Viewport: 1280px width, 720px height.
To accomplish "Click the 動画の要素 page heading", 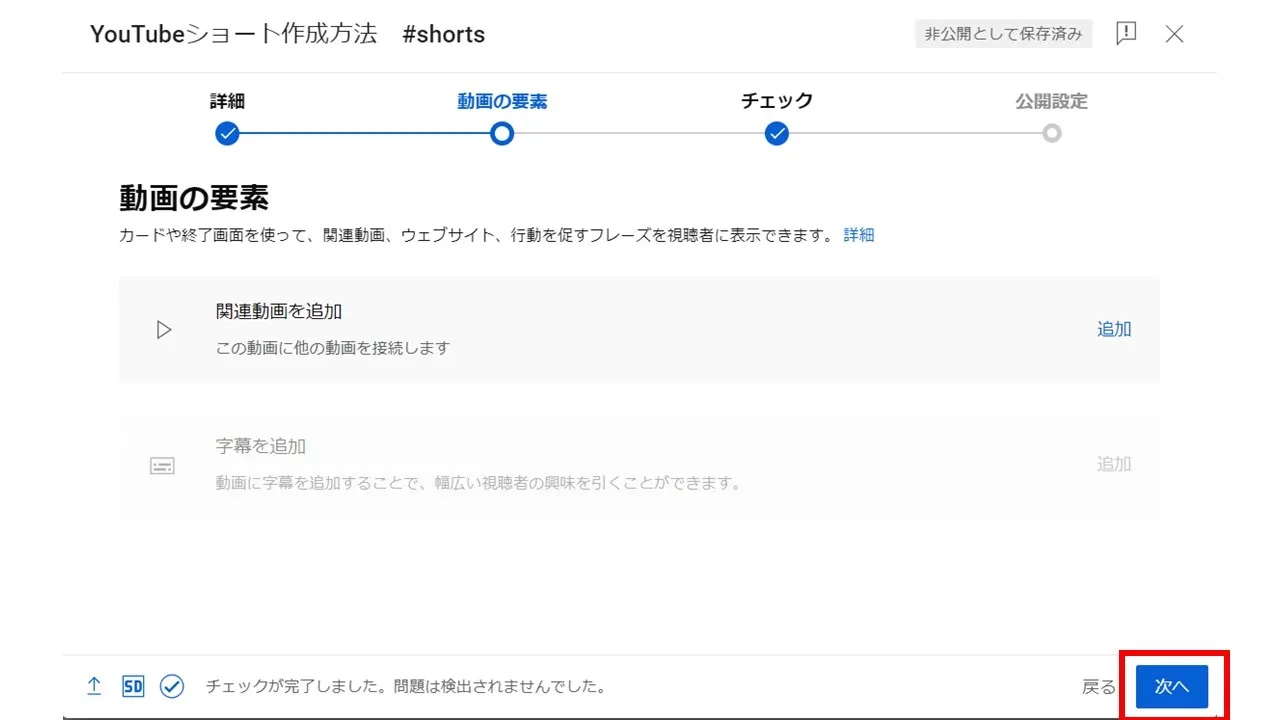I will 194,198.
